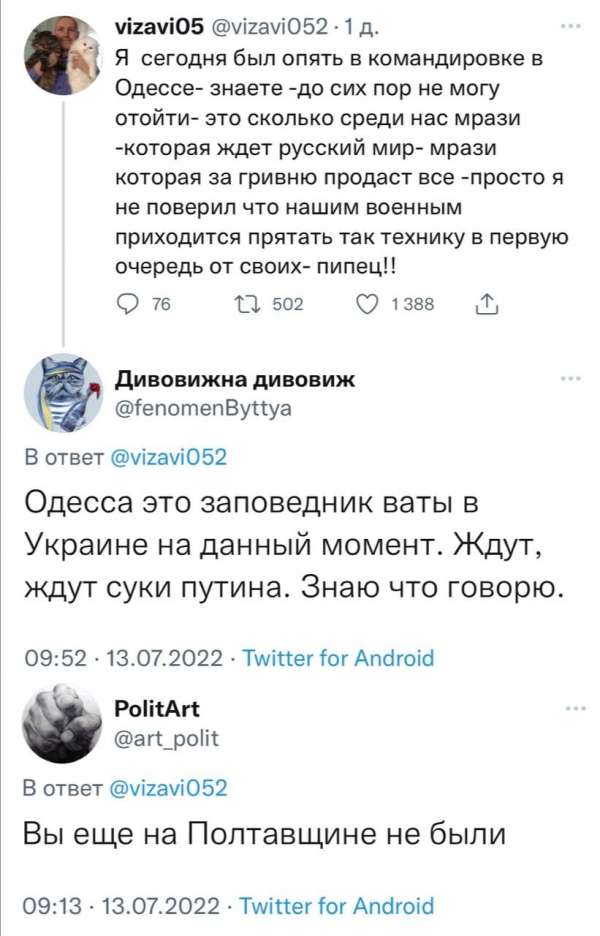Click @vizavi052 mention in fenomenByttya's reply

[166, 457]
